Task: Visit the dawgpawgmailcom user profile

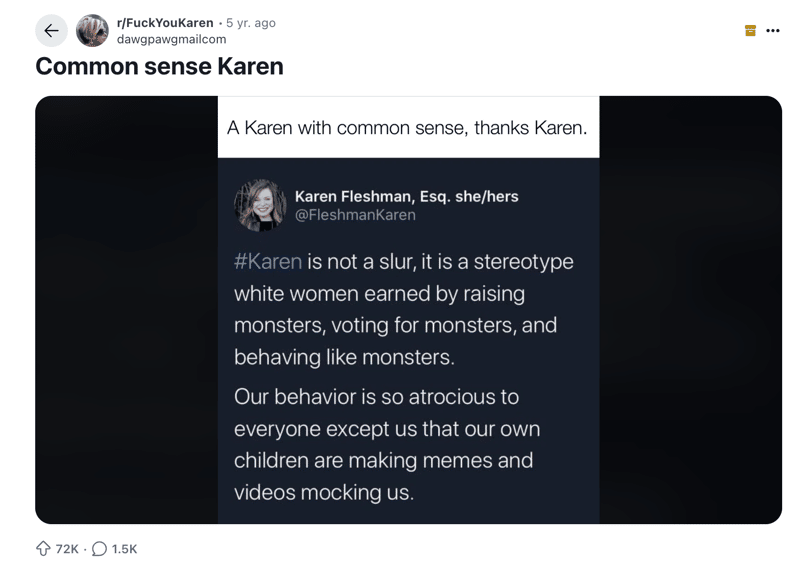Action: click(172, 39)
